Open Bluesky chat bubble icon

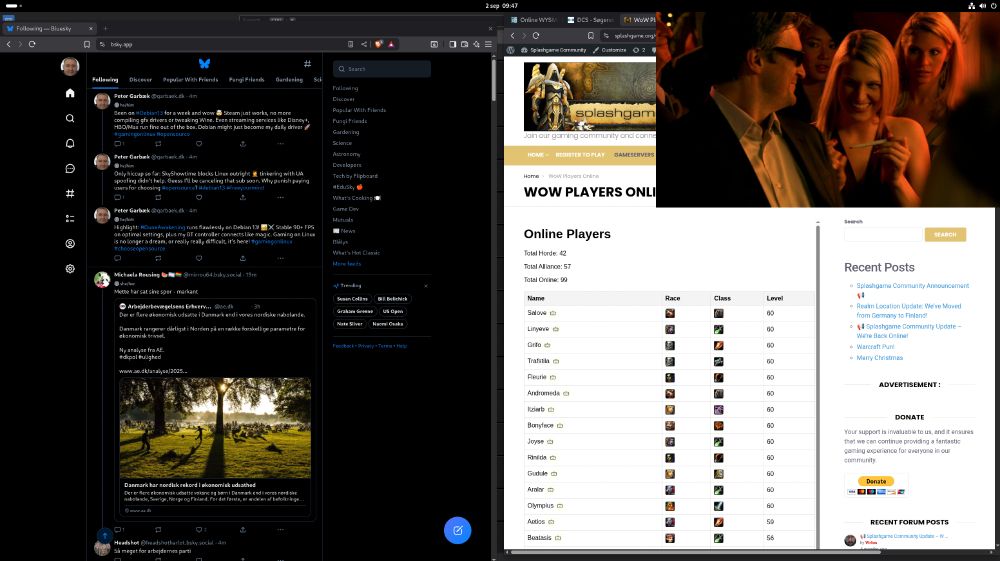click(70, 168)
